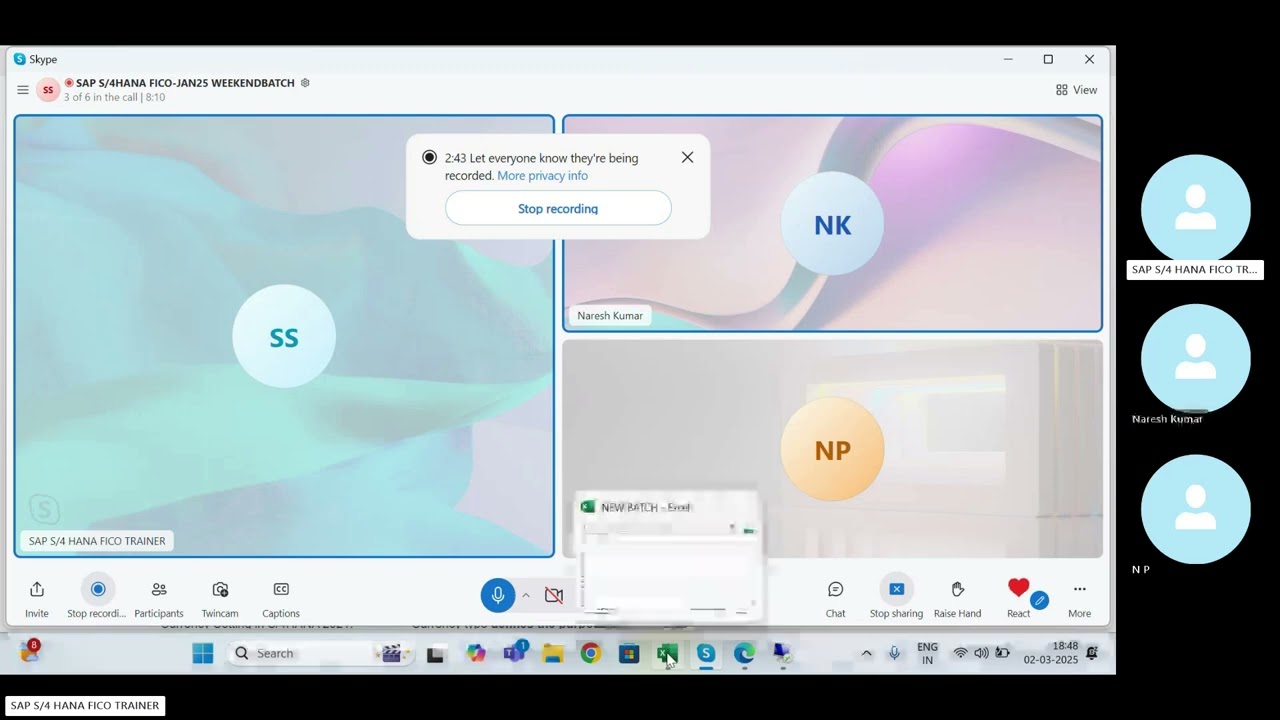Mute the microphone
The height and width of the screenshot is (720, 1280).
497,595
